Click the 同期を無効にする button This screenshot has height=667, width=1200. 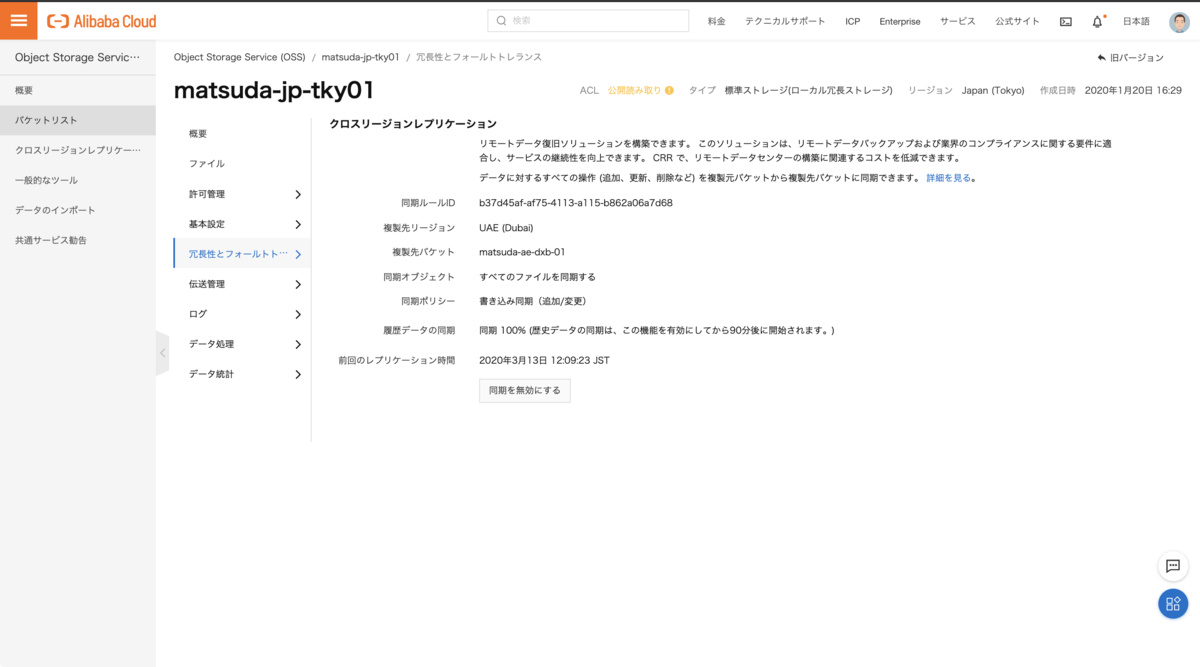point(524,390)
